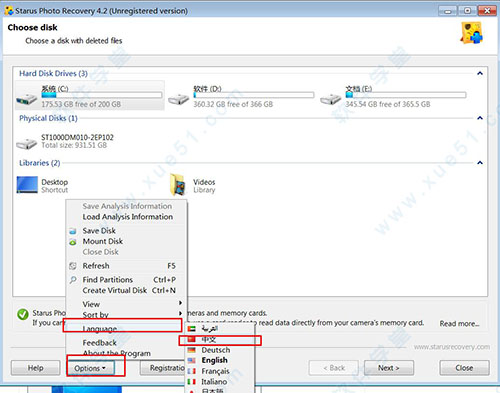Open www.starusrecovery.com link
500x393 pixels.
pyautogui.click(x=452, y=347)
